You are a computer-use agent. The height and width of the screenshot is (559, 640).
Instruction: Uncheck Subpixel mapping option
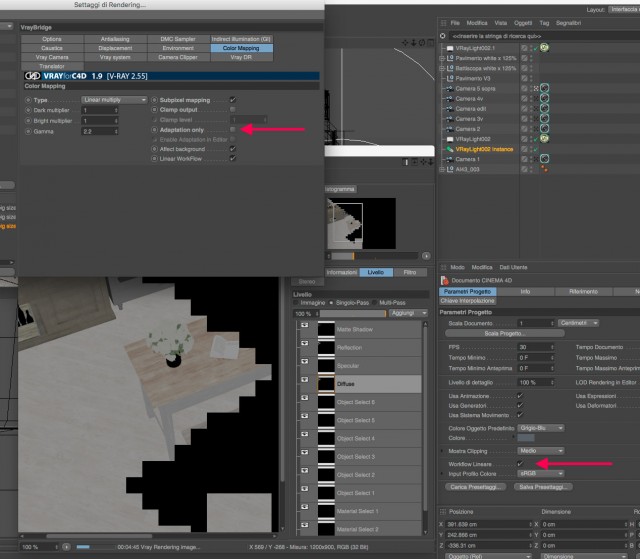233,100
